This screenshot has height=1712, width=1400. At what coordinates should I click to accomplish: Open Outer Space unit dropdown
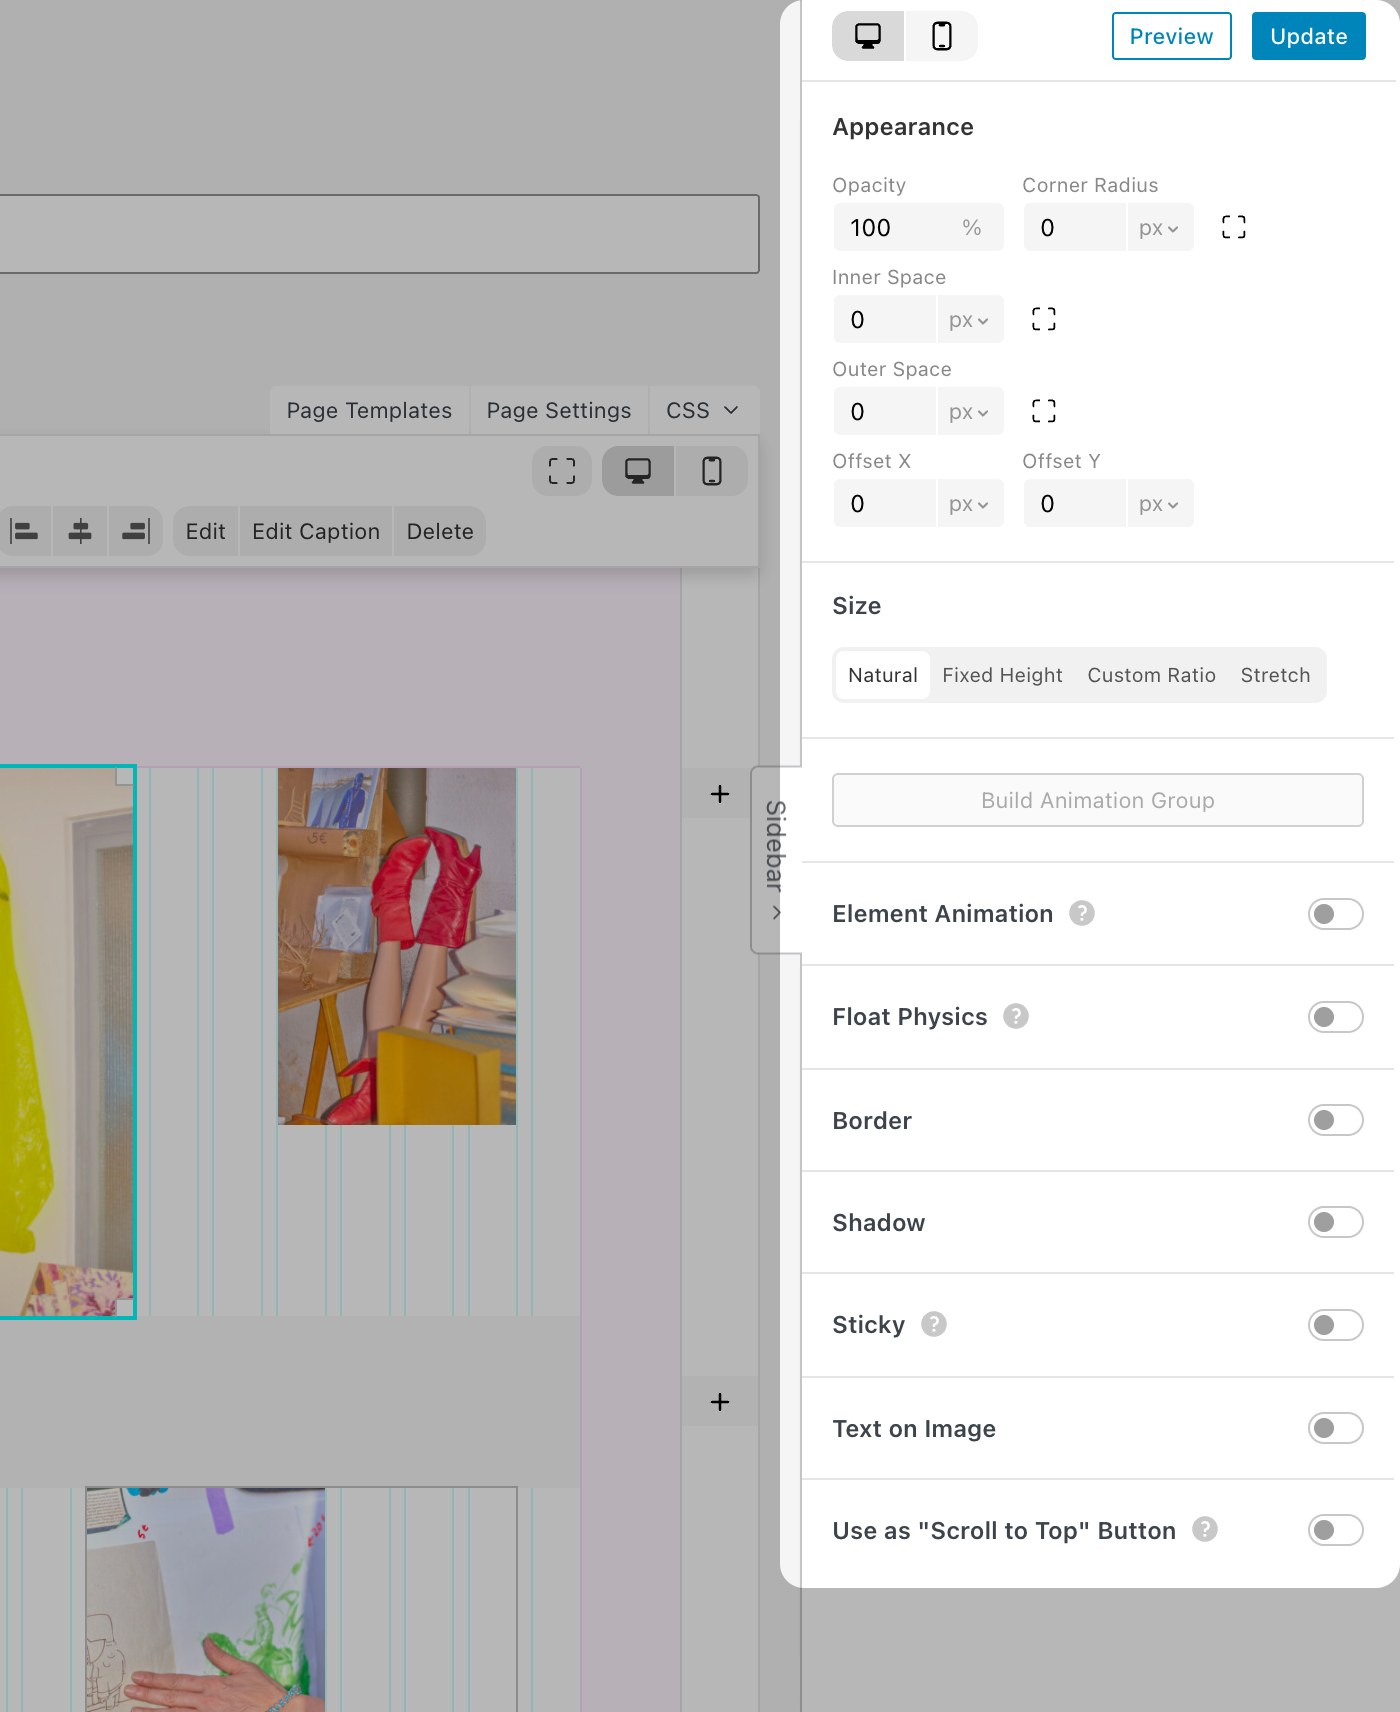969,412
